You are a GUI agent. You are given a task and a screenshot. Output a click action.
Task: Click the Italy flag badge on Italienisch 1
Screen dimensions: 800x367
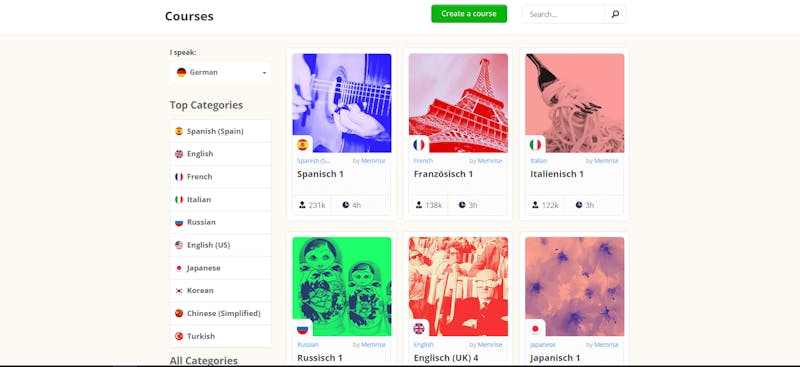click(x=535, y=145)
